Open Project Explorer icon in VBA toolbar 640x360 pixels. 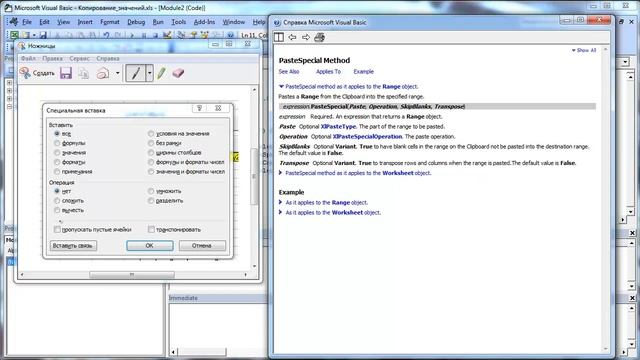181,35
